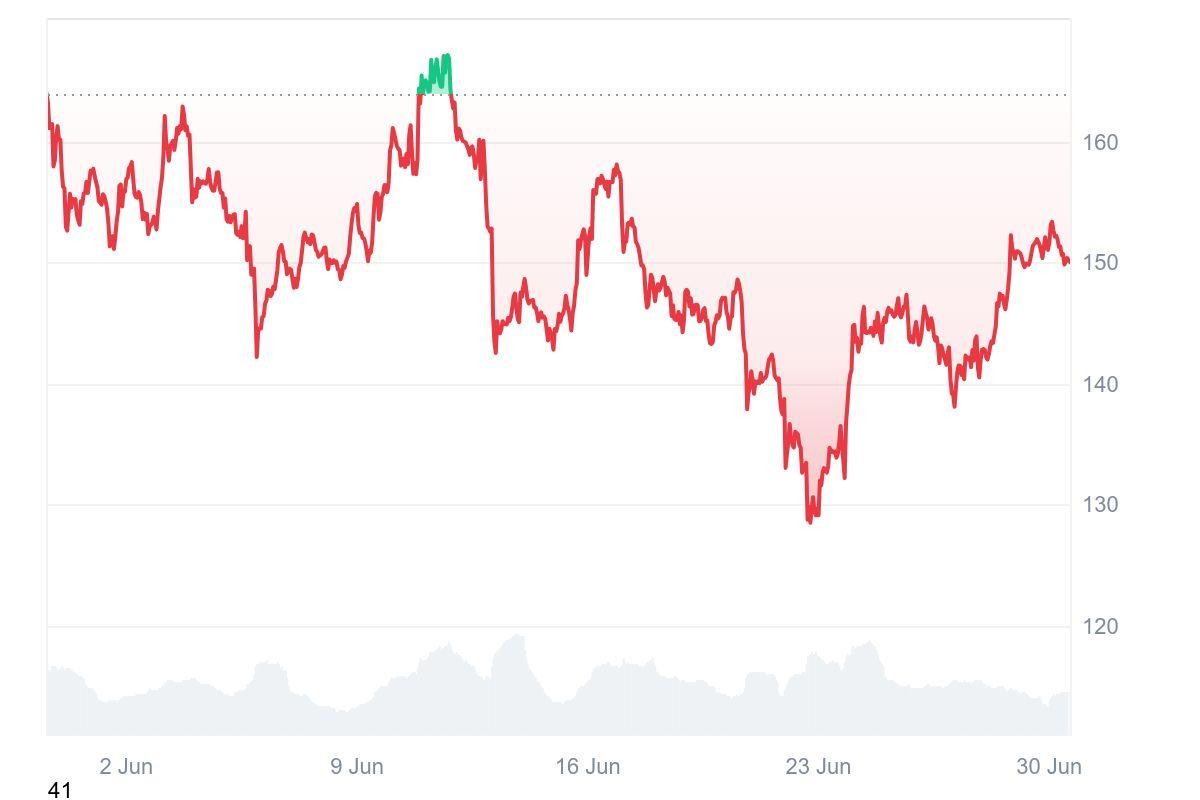Image resolution: width=1200 pixels, height=800 pixels.
Task: Click the dotted opening-price reference line
Action: (x=700, y=95)
